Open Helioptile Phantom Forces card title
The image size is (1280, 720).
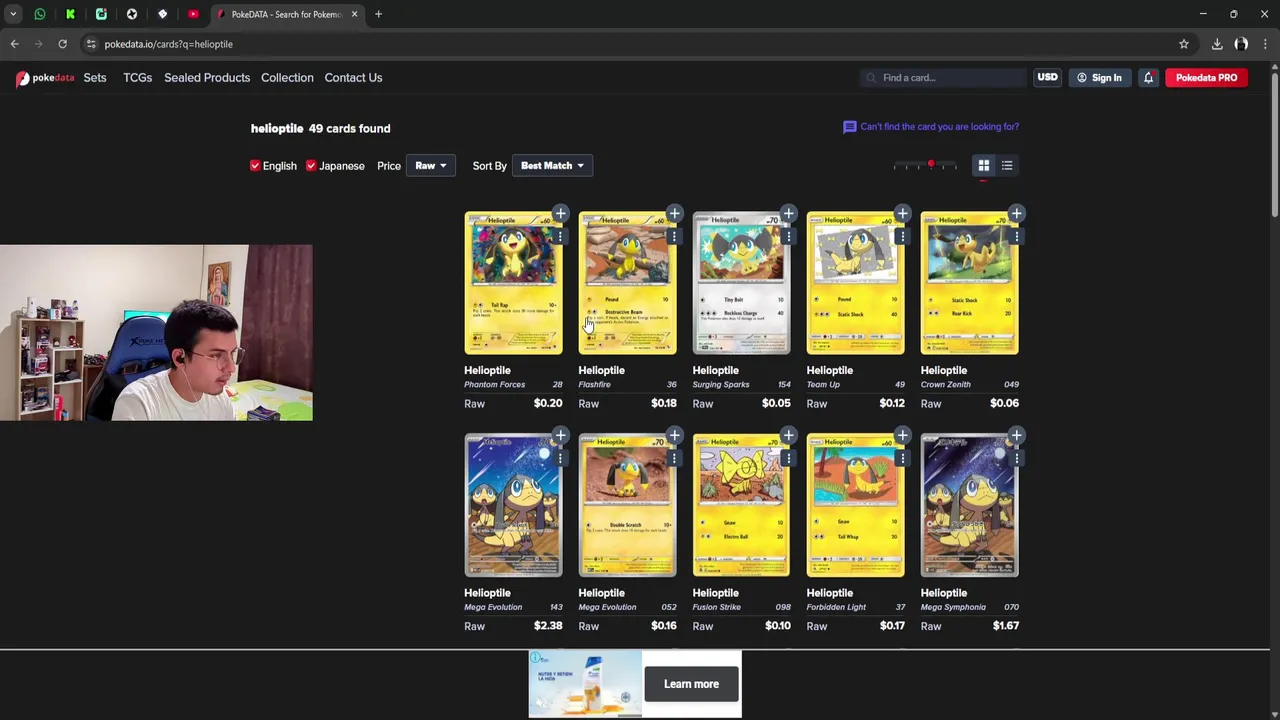click(x=487, y=370)
